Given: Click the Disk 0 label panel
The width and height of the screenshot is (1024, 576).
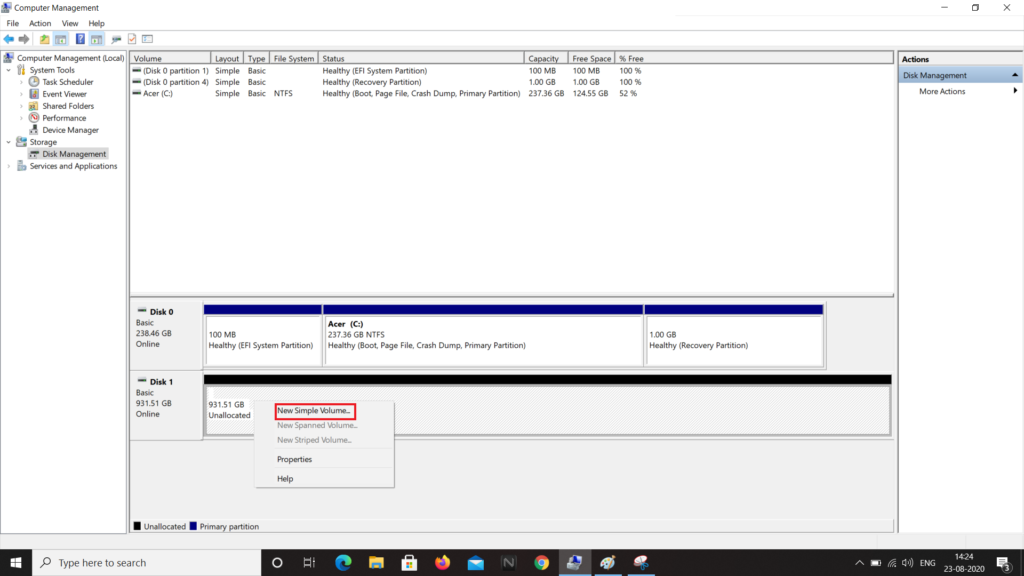Looking at the screenshot, I should [167, 334].
